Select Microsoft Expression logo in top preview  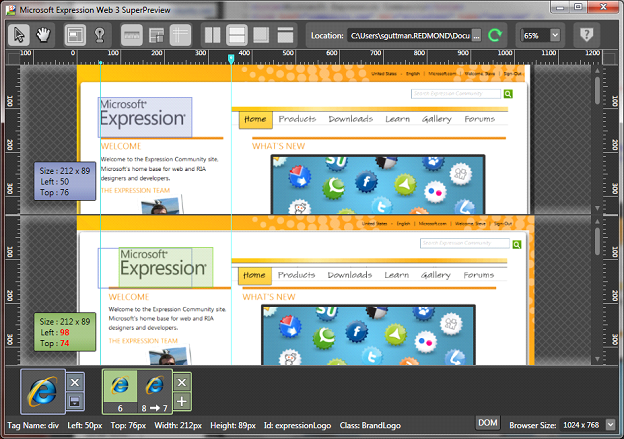pyautogui.click(x=145, y=117)
